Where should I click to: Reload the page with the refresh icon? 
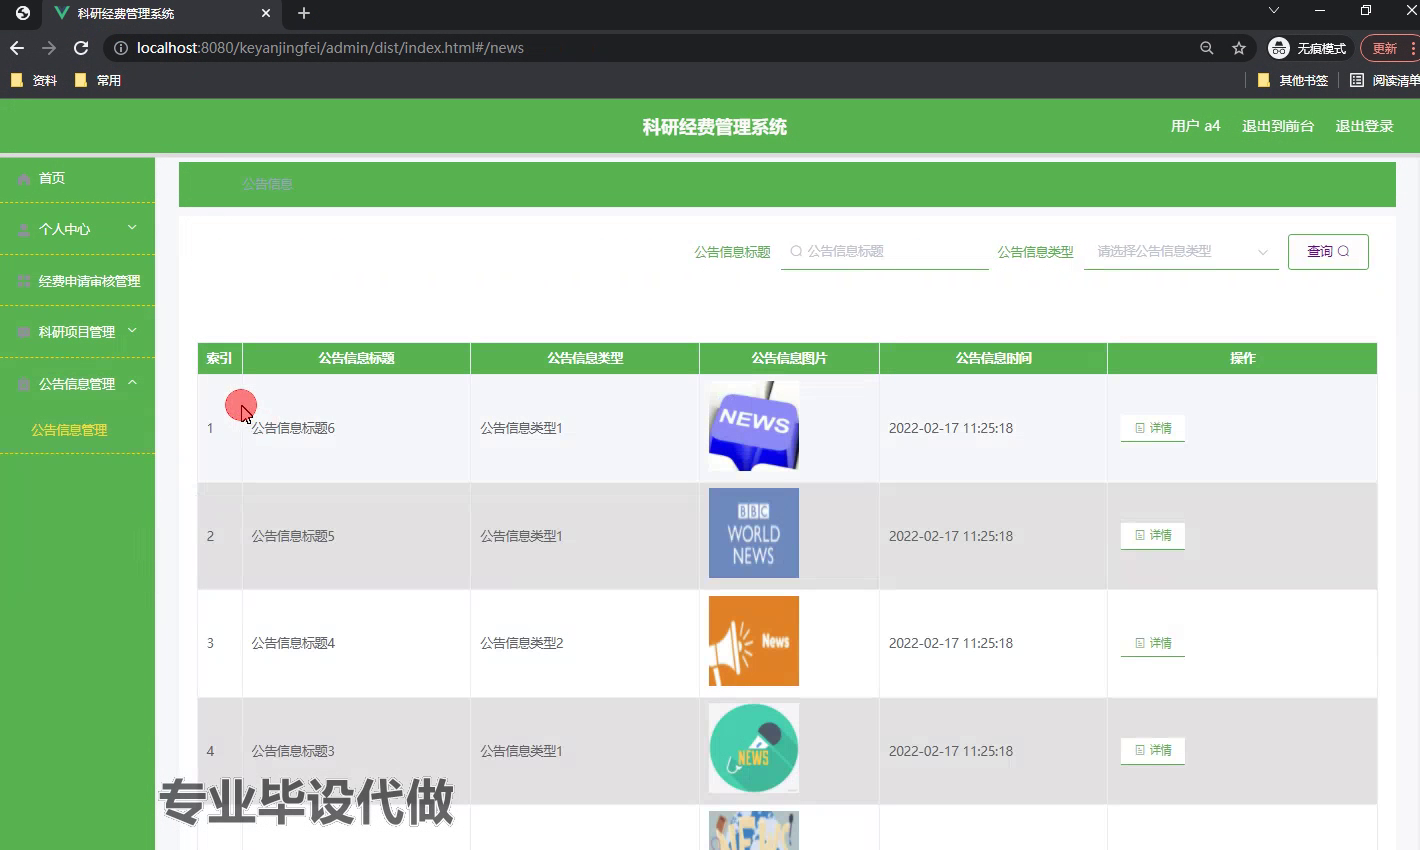point(81,48)
